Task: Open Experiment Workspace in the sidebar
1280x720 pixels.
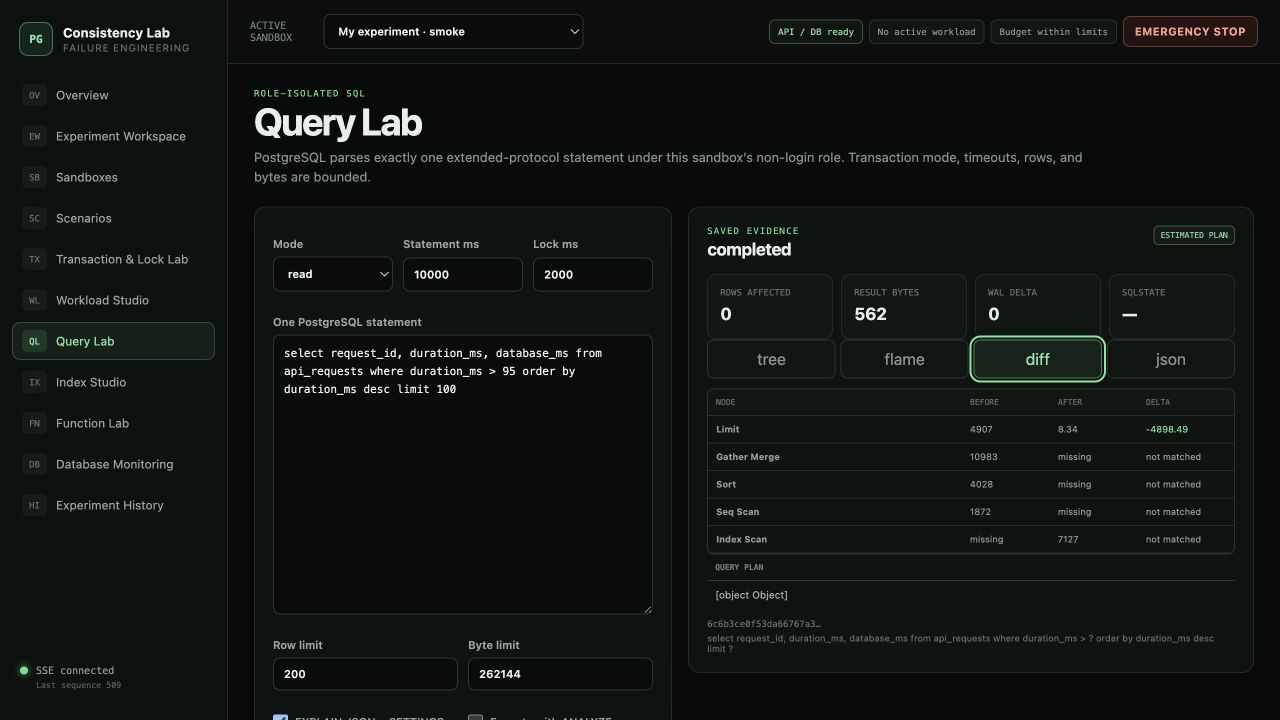Action: tap(113, 136)
